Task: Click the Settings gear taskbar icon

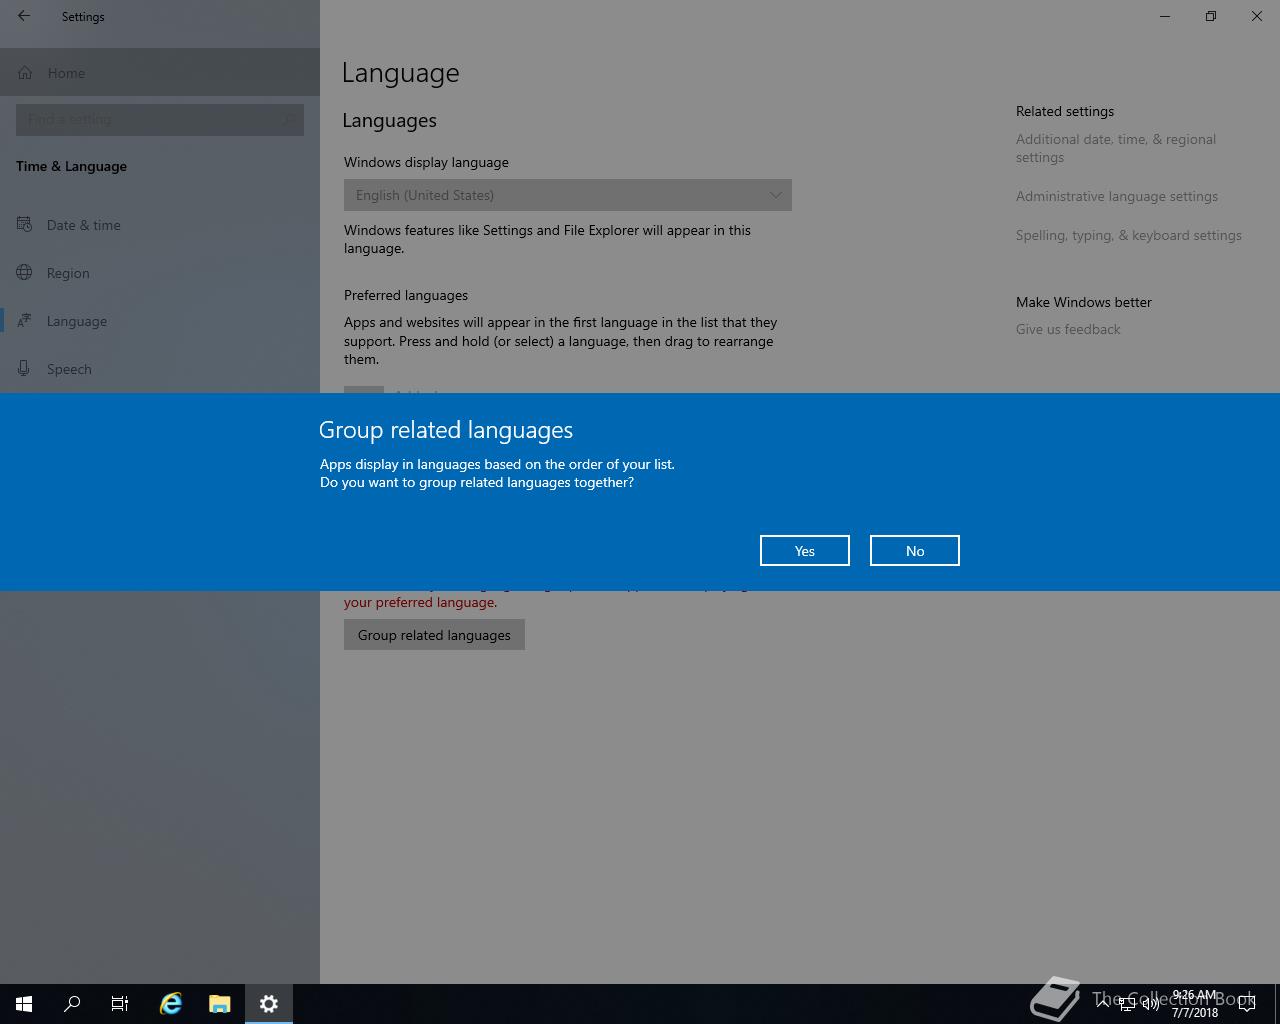Action: click(269, 1004)
